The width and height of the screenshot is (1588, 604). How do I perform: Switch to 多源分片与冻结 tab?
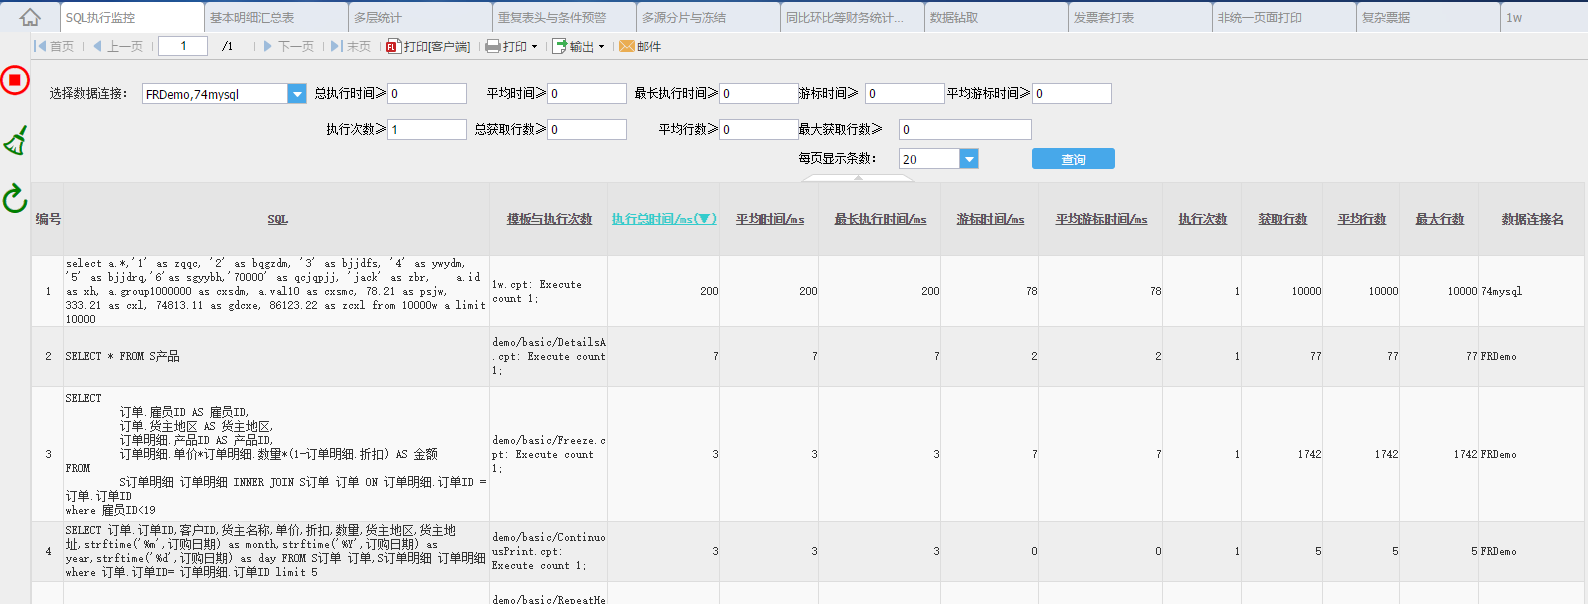tap(709, 17)
